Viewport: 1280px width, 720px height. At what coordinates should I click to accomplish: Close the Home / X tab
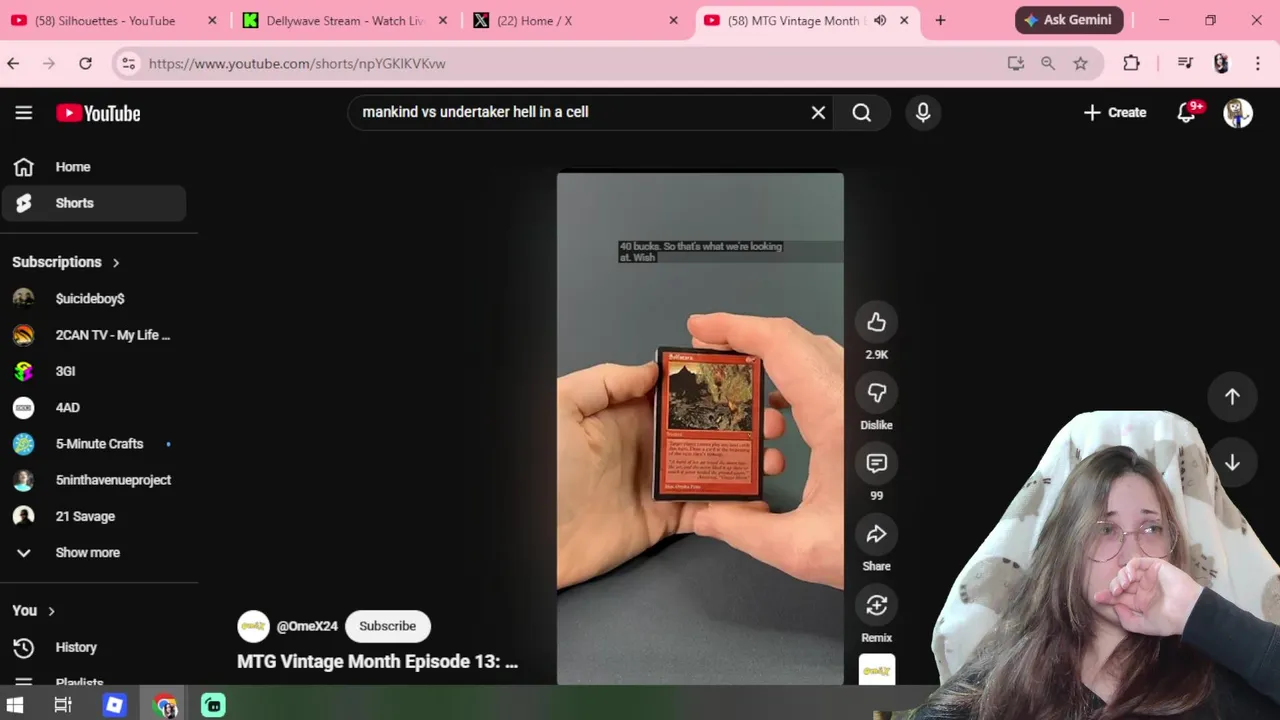point(673,20)
